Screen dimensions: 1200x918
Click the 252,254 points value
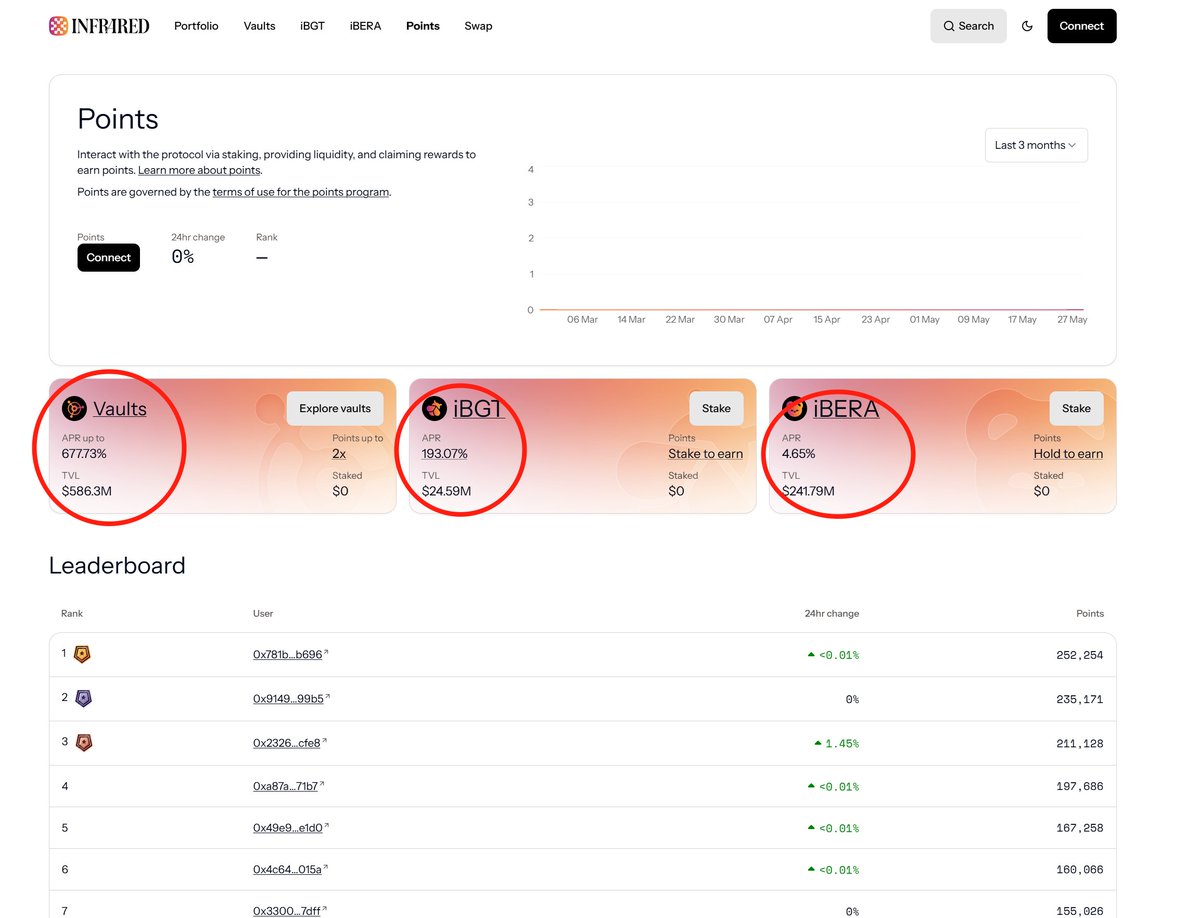coord(1079,655)
